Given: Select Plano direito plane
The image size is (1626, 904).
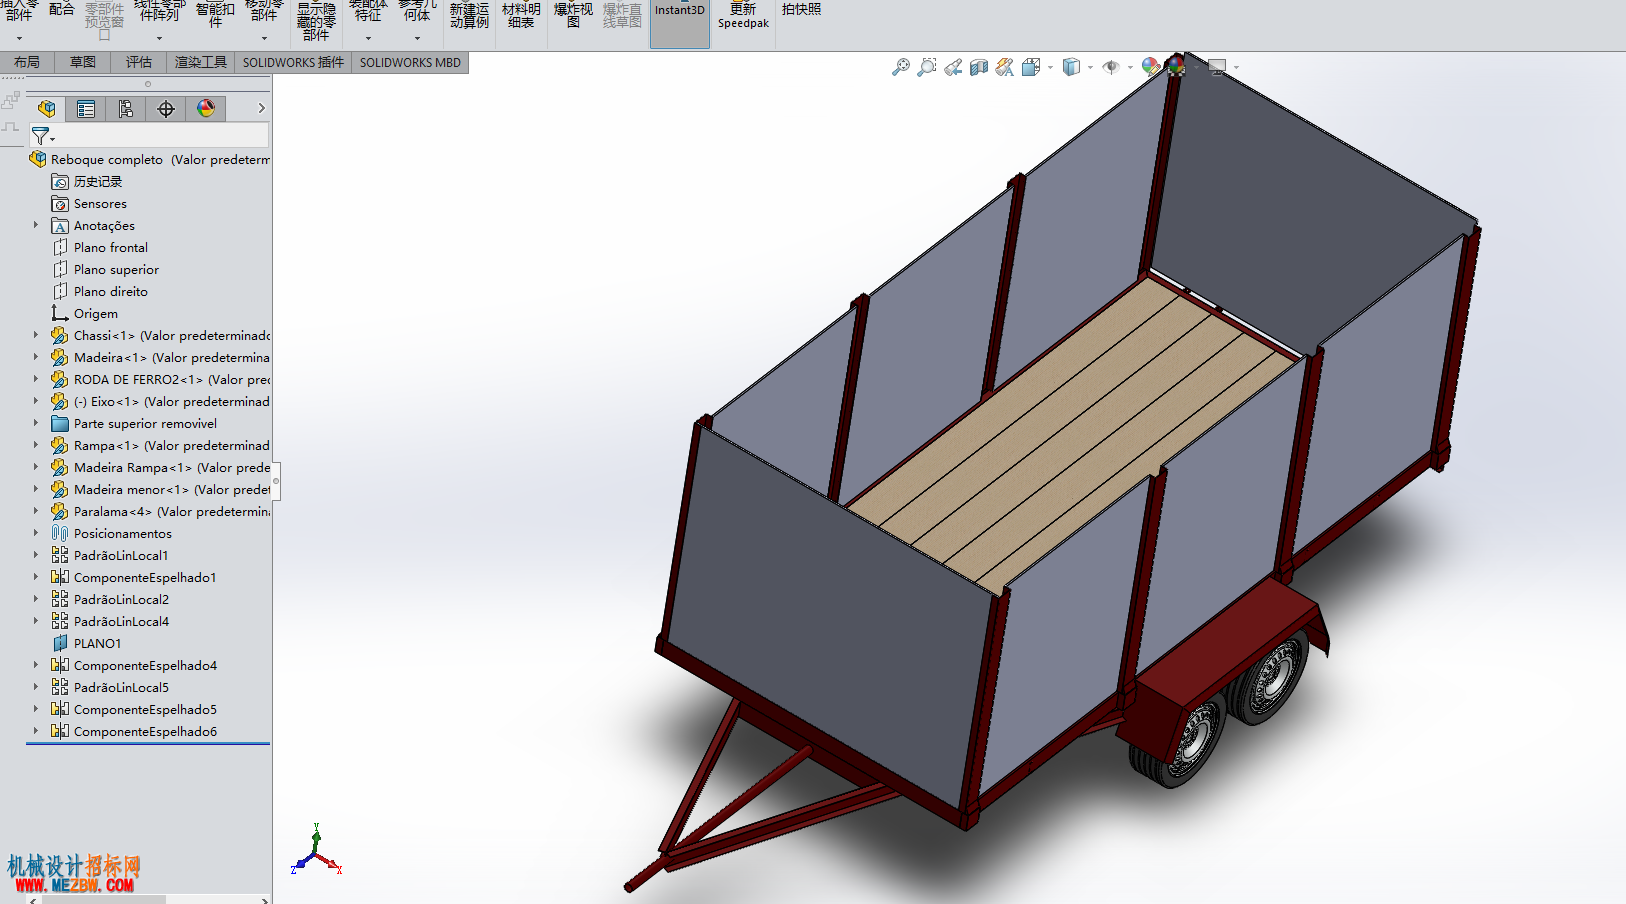Looking at the screenshot, I should tap(110, 291).
